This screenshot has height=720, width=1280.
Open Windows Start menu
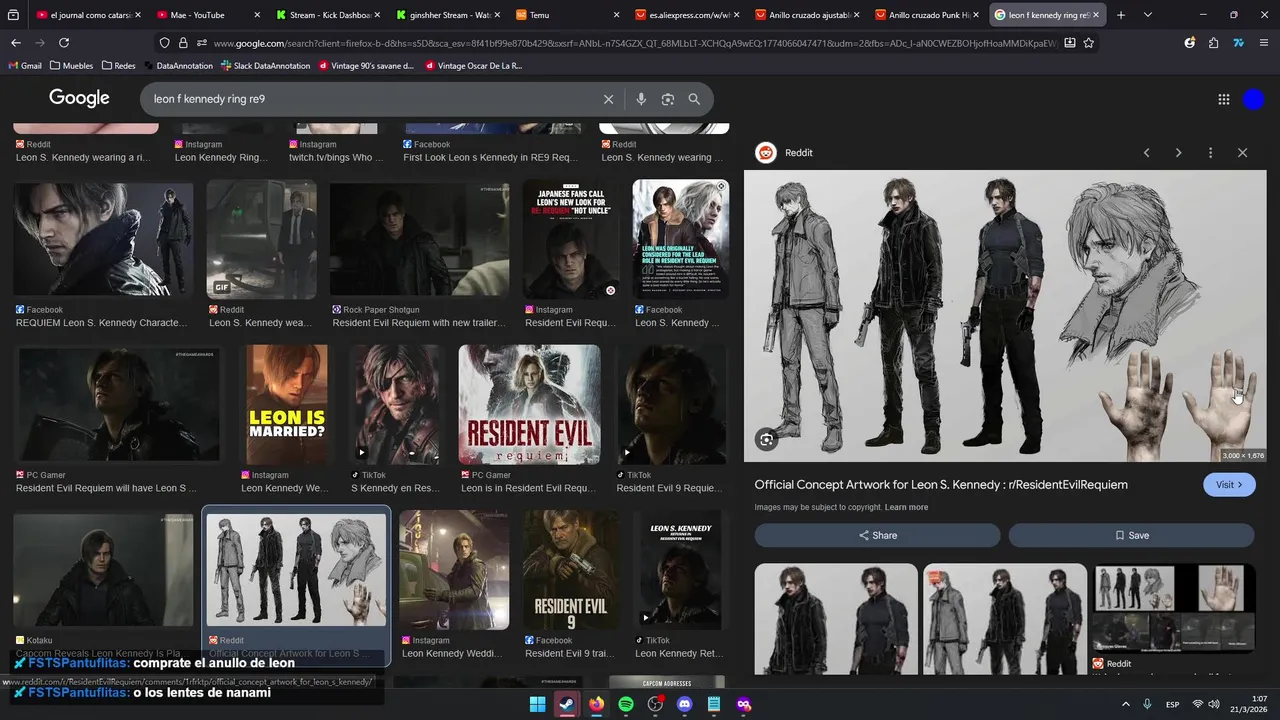tap(537, 704)
